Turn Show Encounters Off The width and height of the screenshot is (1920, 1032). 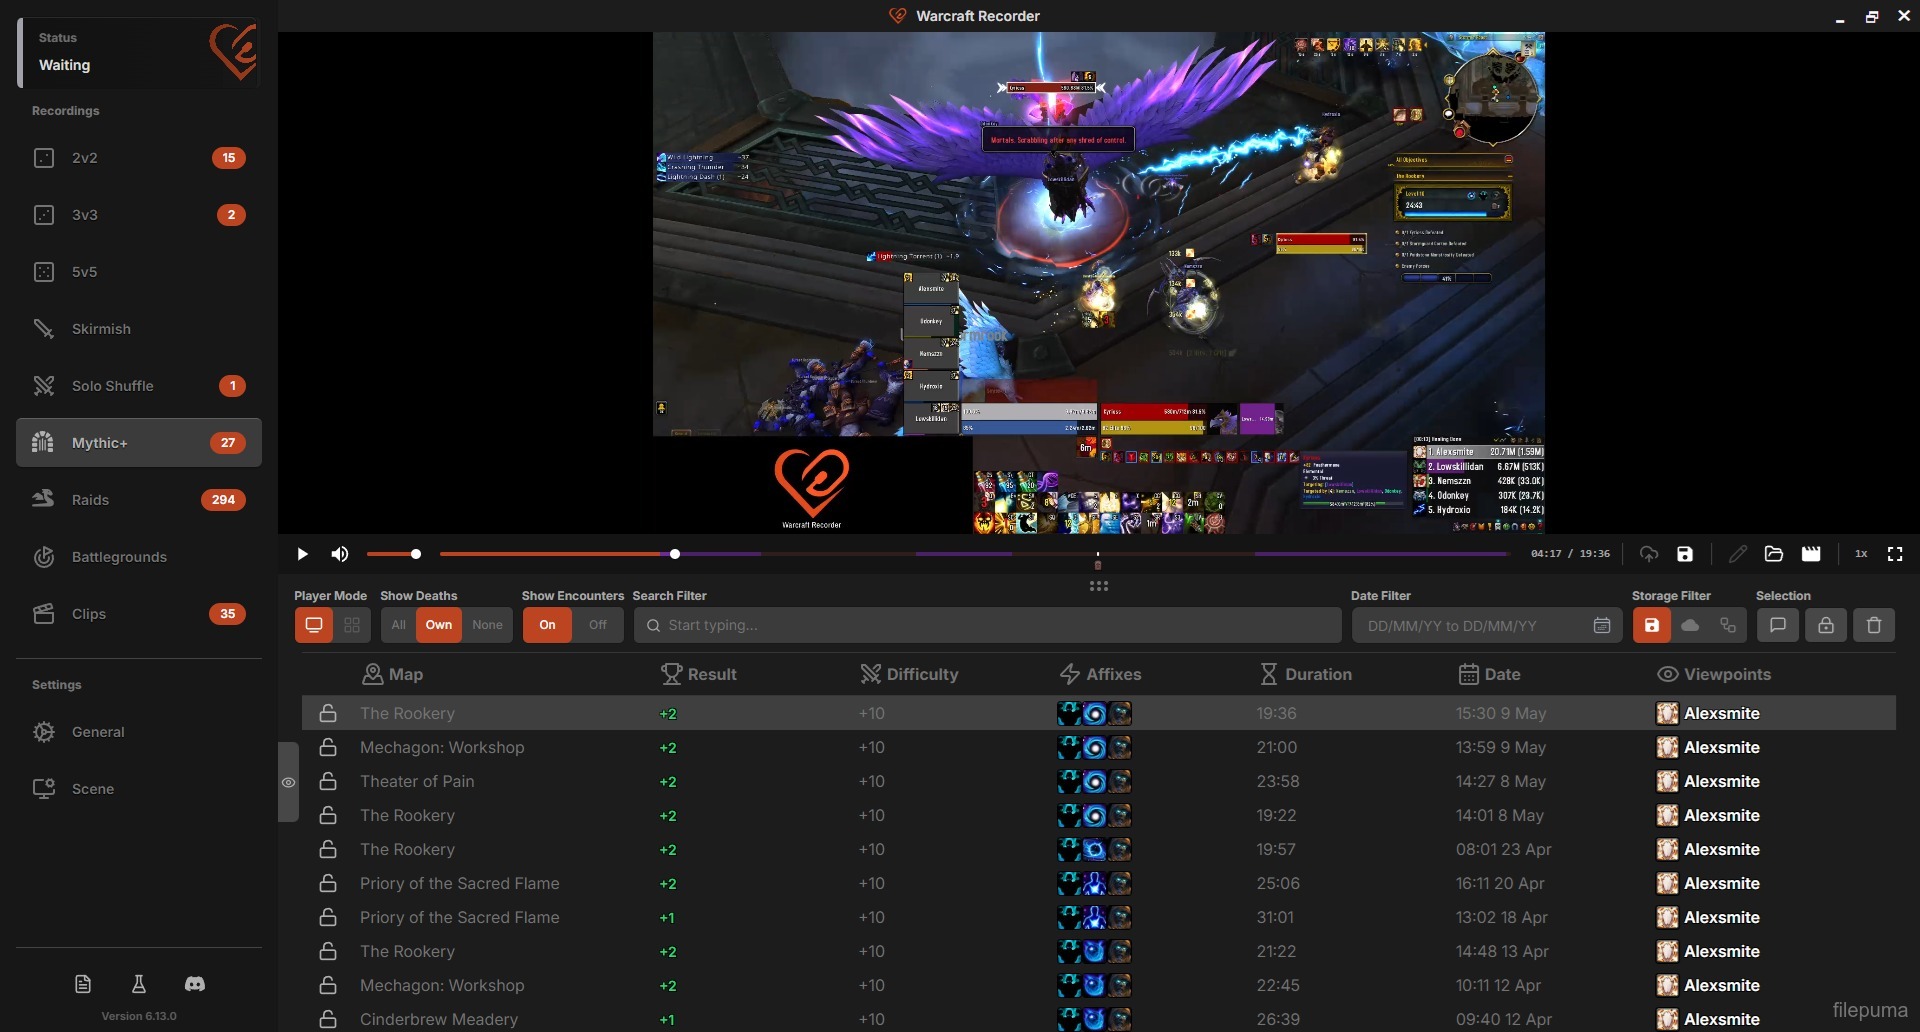pos(597,625)
